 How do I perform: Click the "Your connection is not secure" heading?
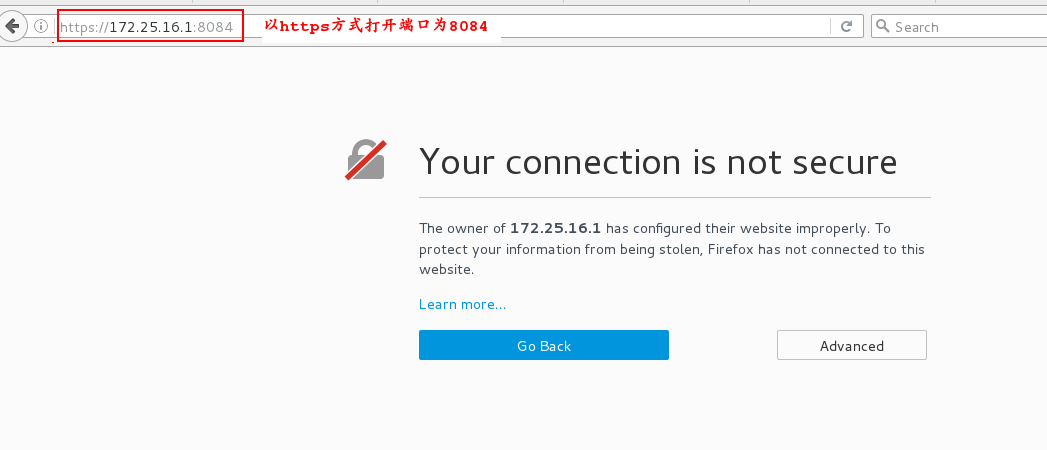pos(658,161)
